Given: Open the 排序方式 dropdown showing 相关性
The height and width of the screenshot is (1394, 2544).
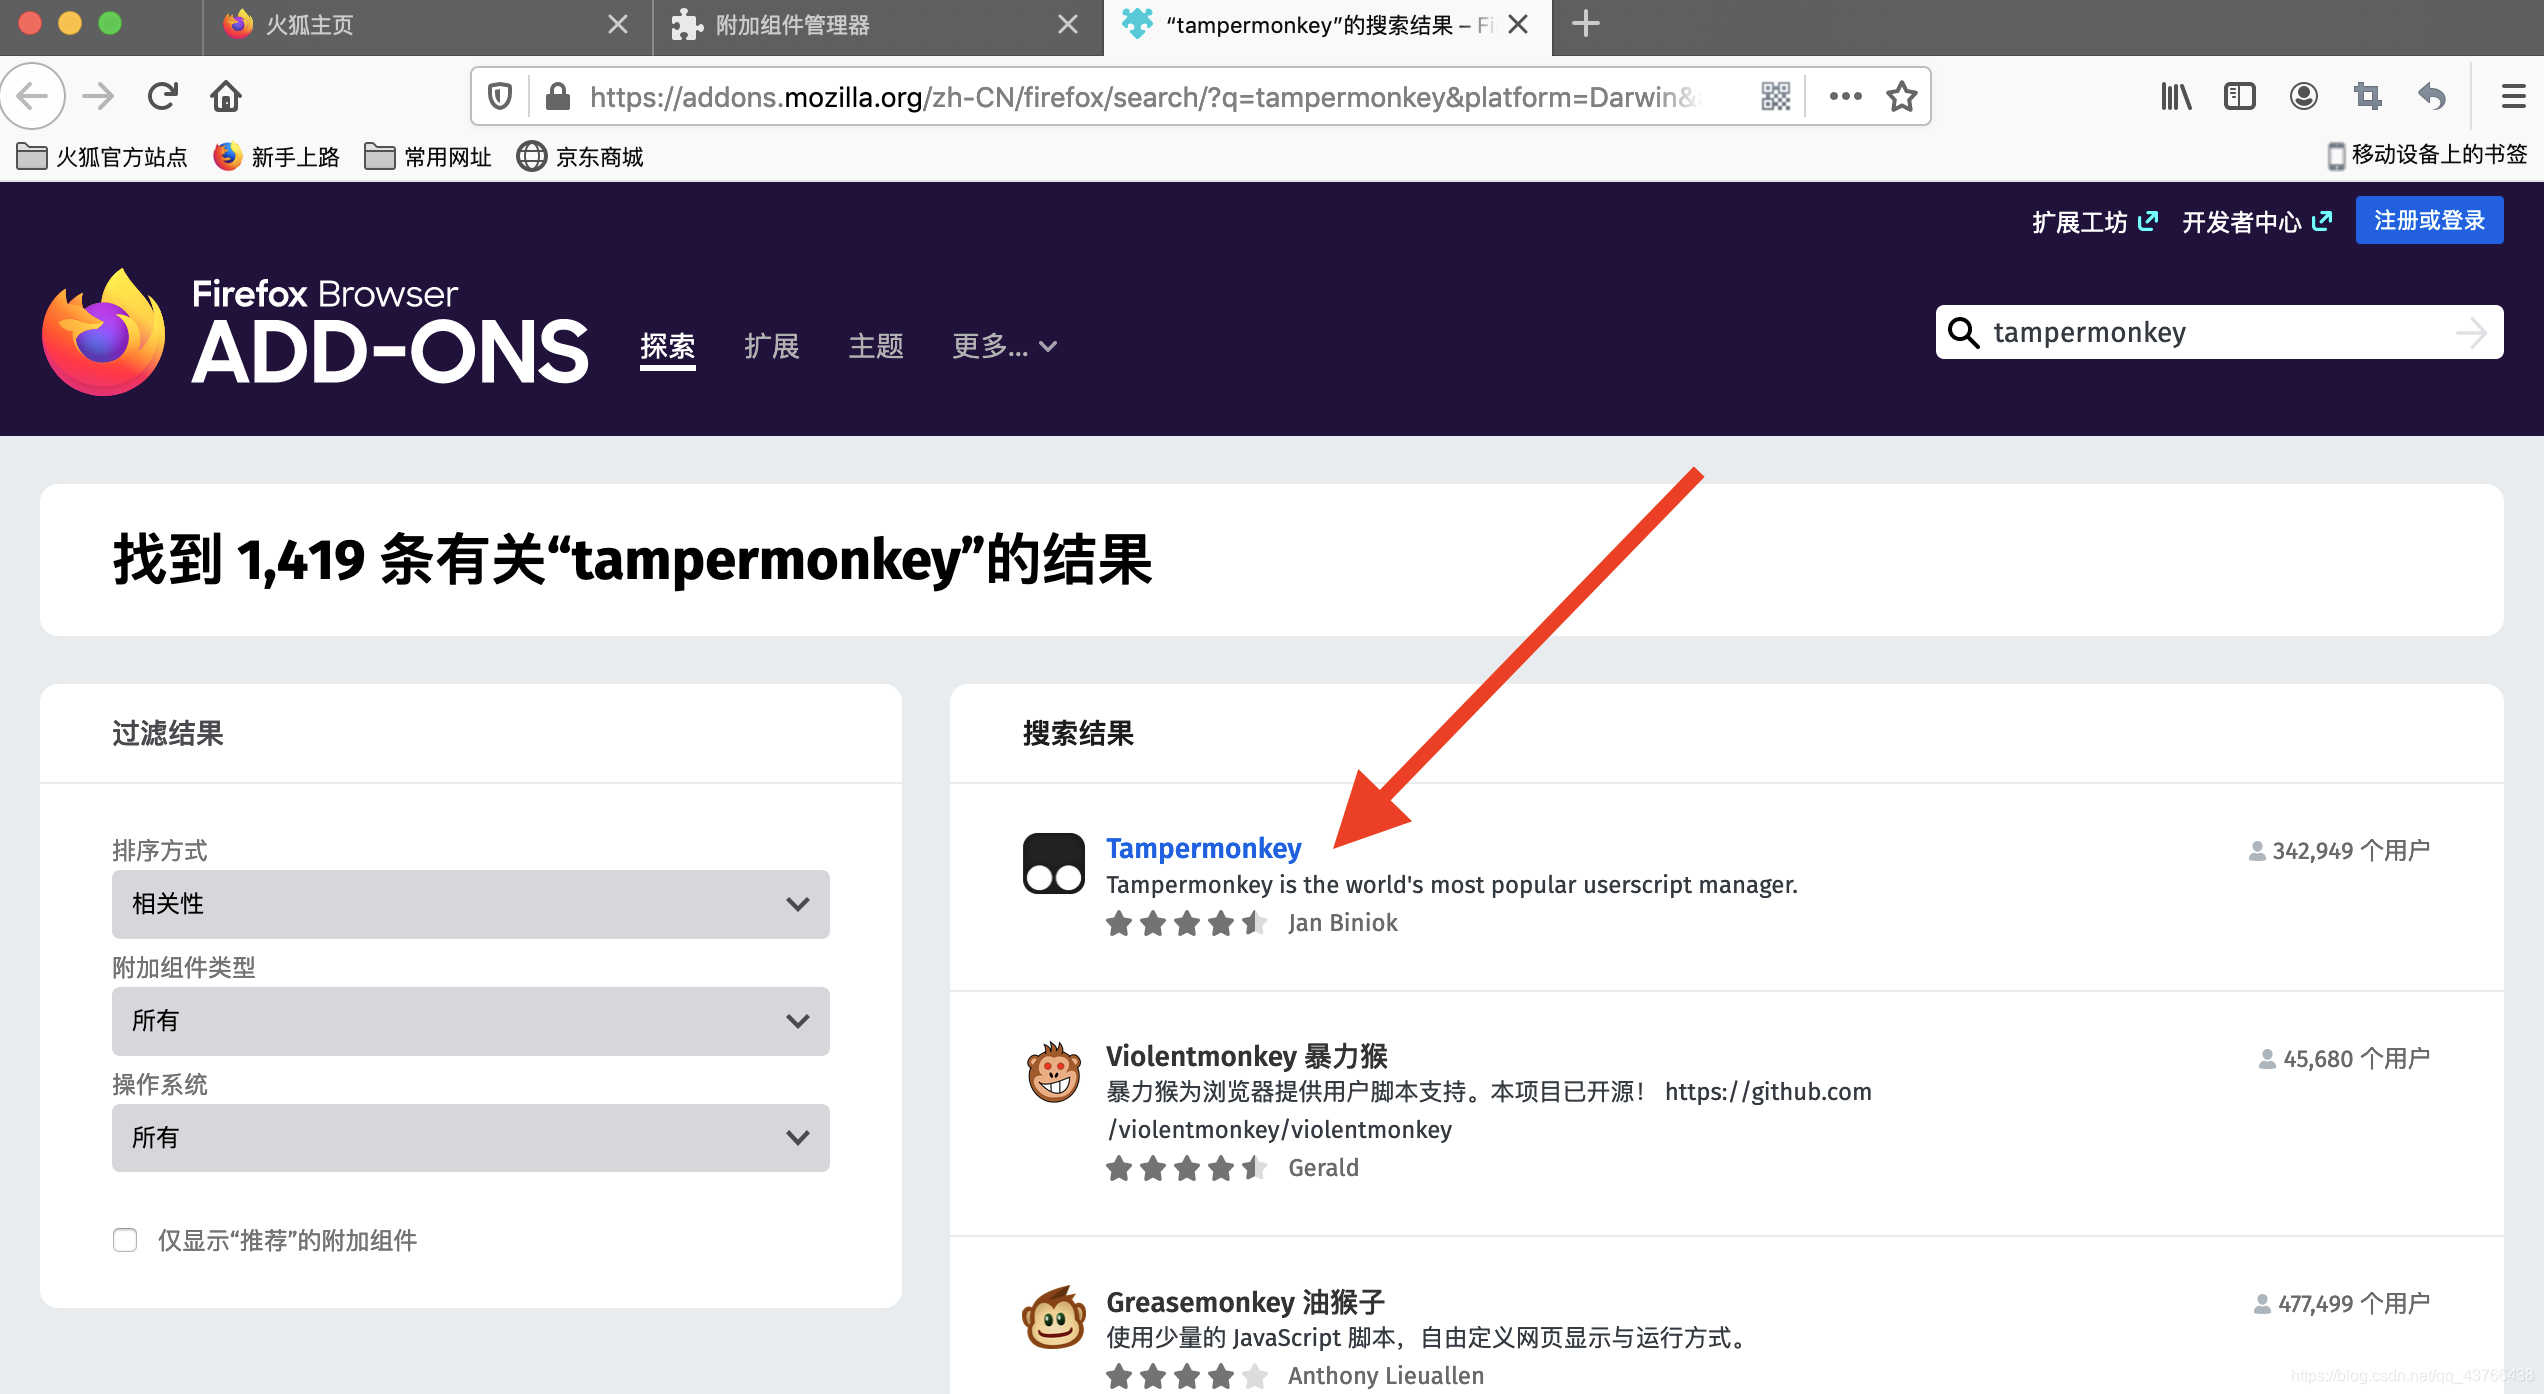Looking at the screenshot, I should point(470,904).
